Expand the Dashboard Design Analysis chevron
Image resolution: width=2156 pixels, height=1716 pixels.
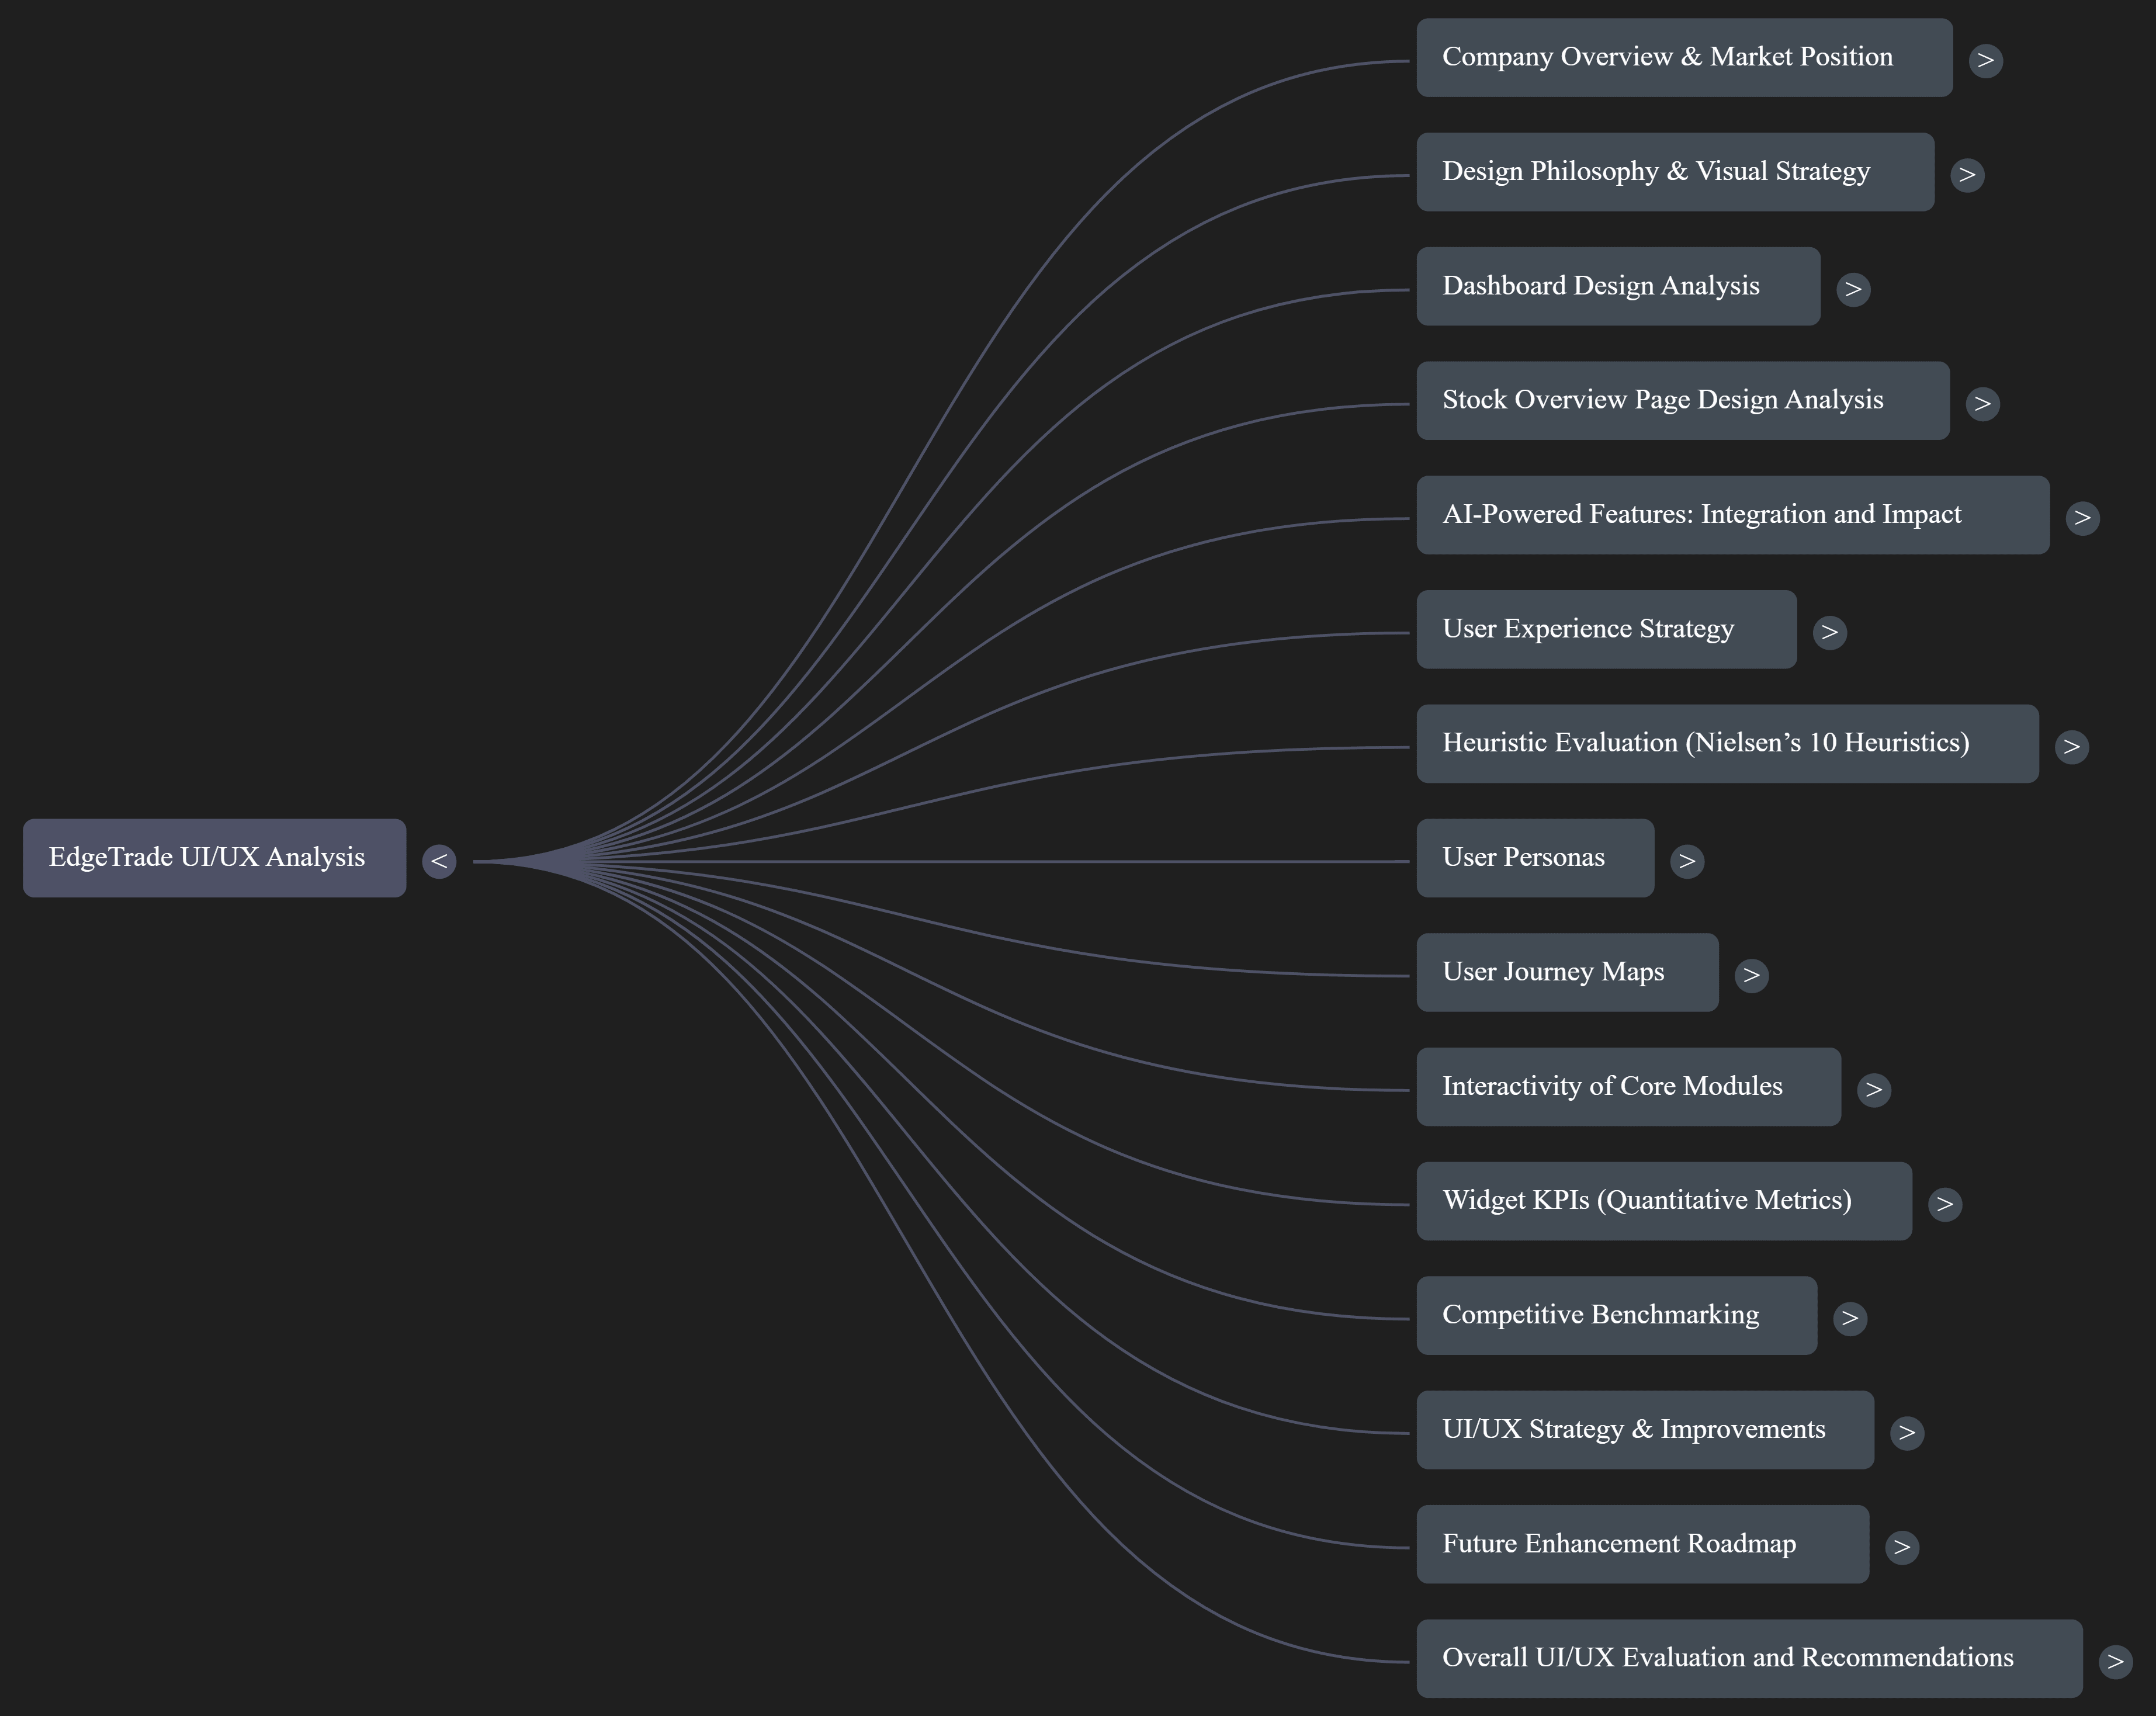[1853, 289]
